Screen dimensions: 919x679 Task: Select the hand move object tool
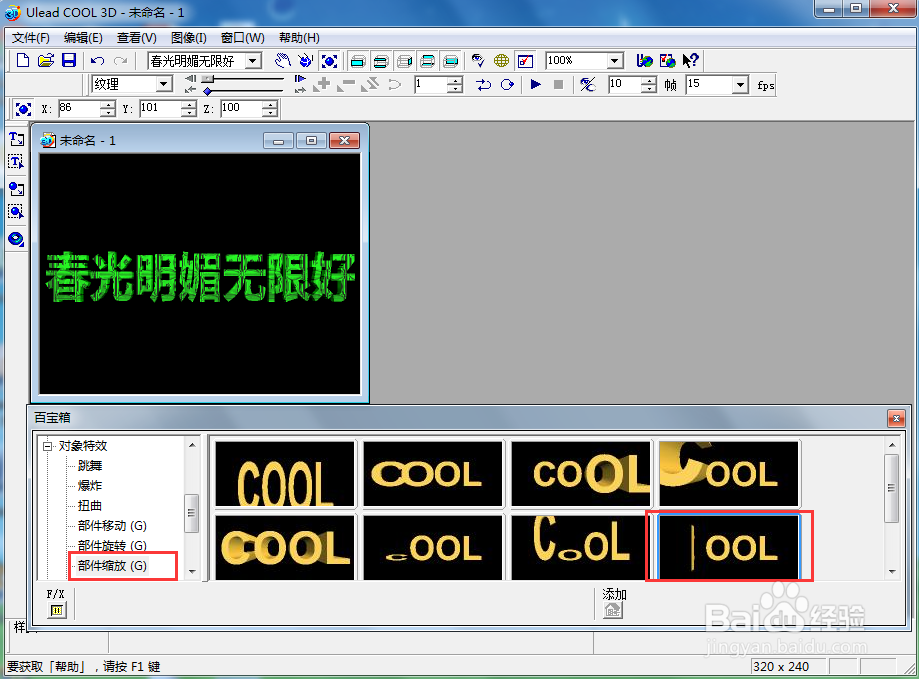282,60
